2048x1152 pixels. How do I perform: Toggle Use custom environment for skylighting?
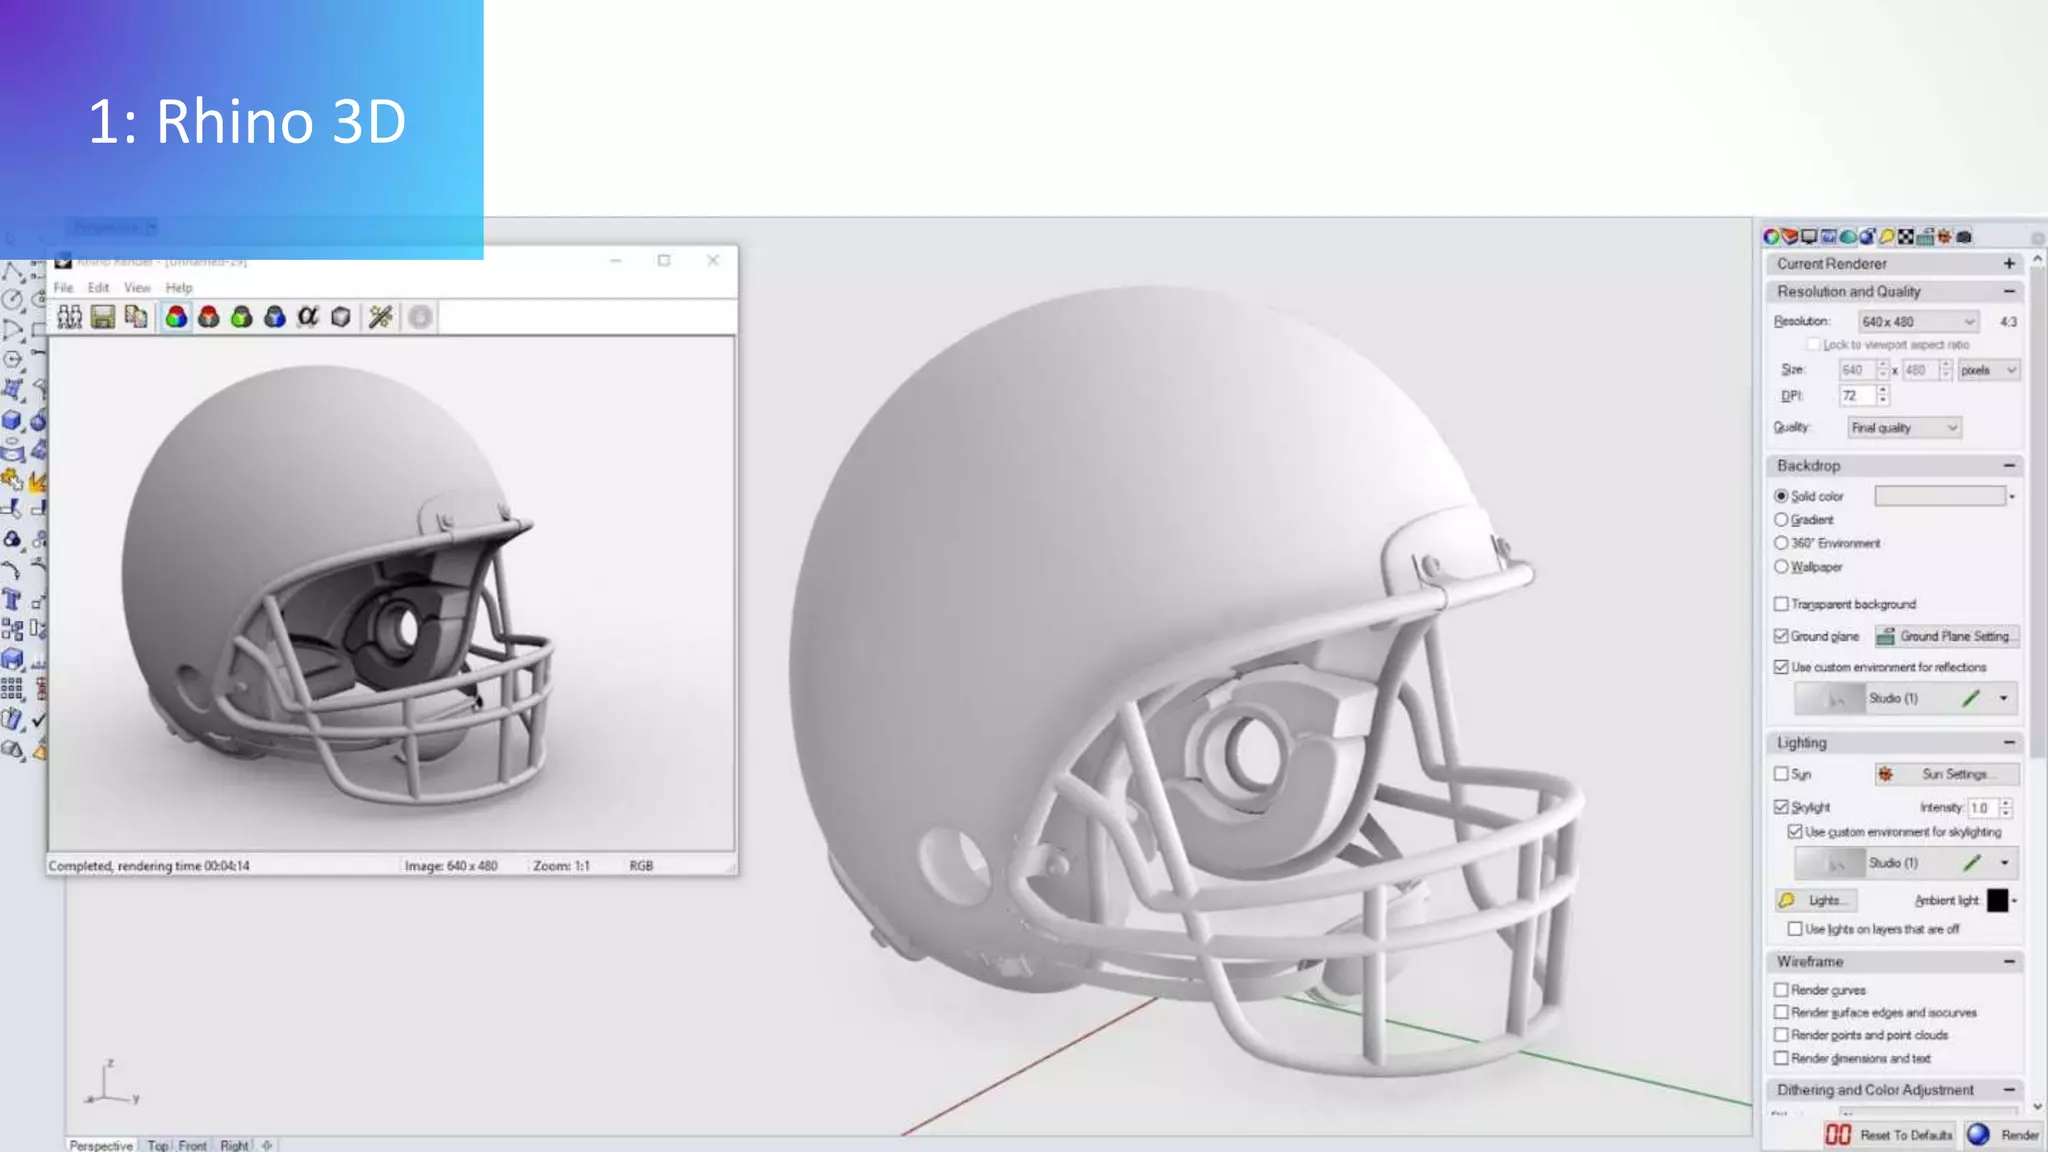tap(1795, 832)
